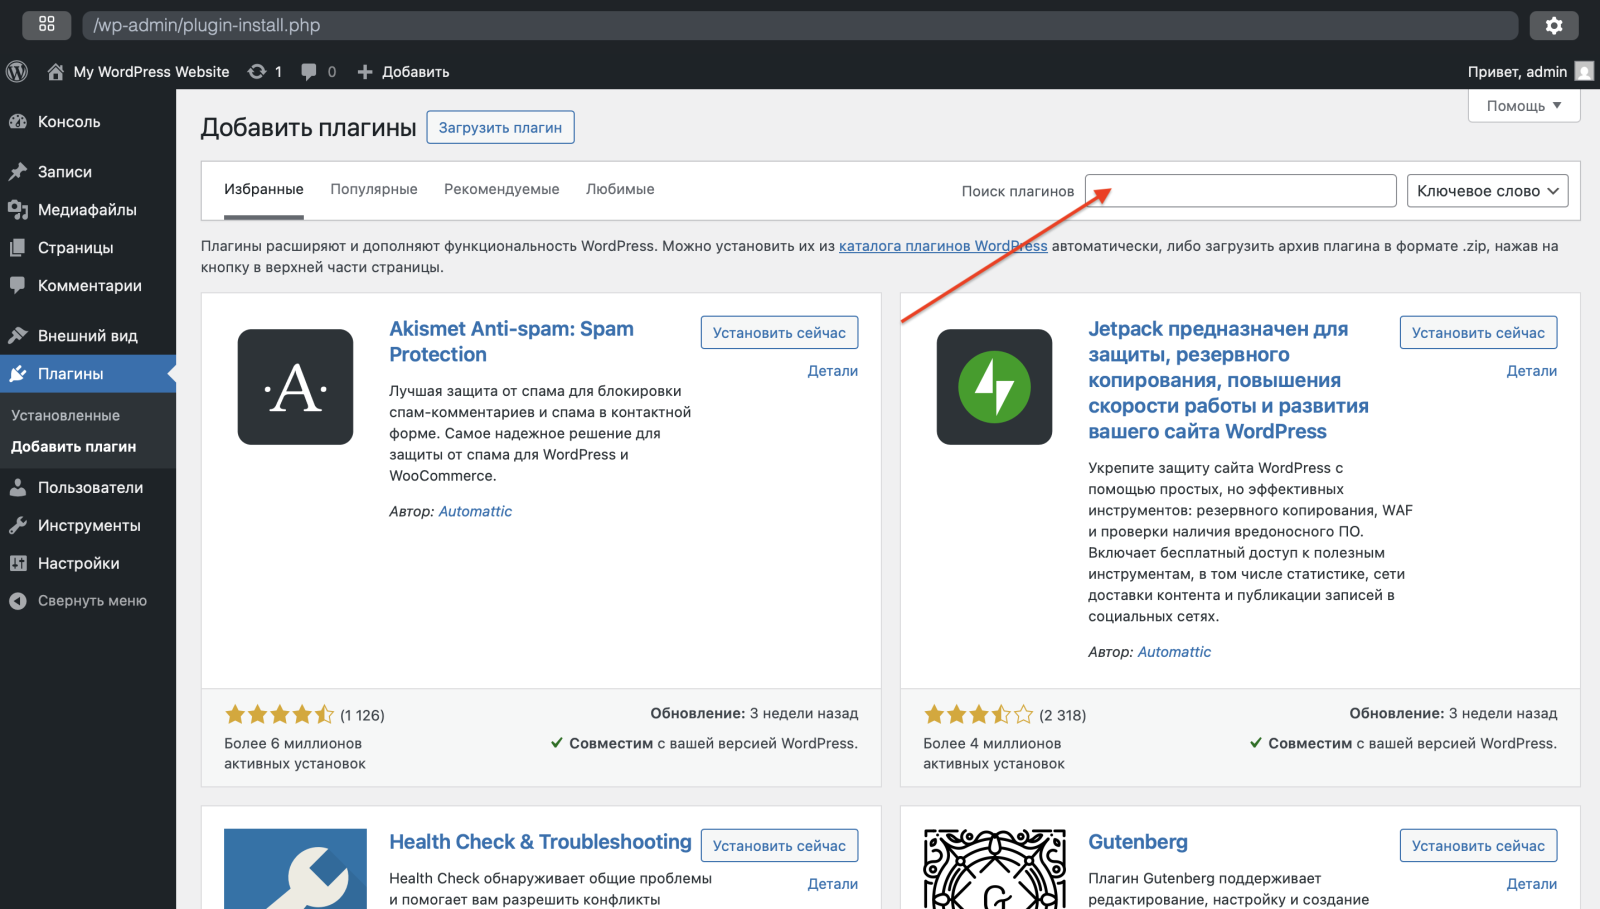Open the comments bubble in admin bar

[309, 72]
